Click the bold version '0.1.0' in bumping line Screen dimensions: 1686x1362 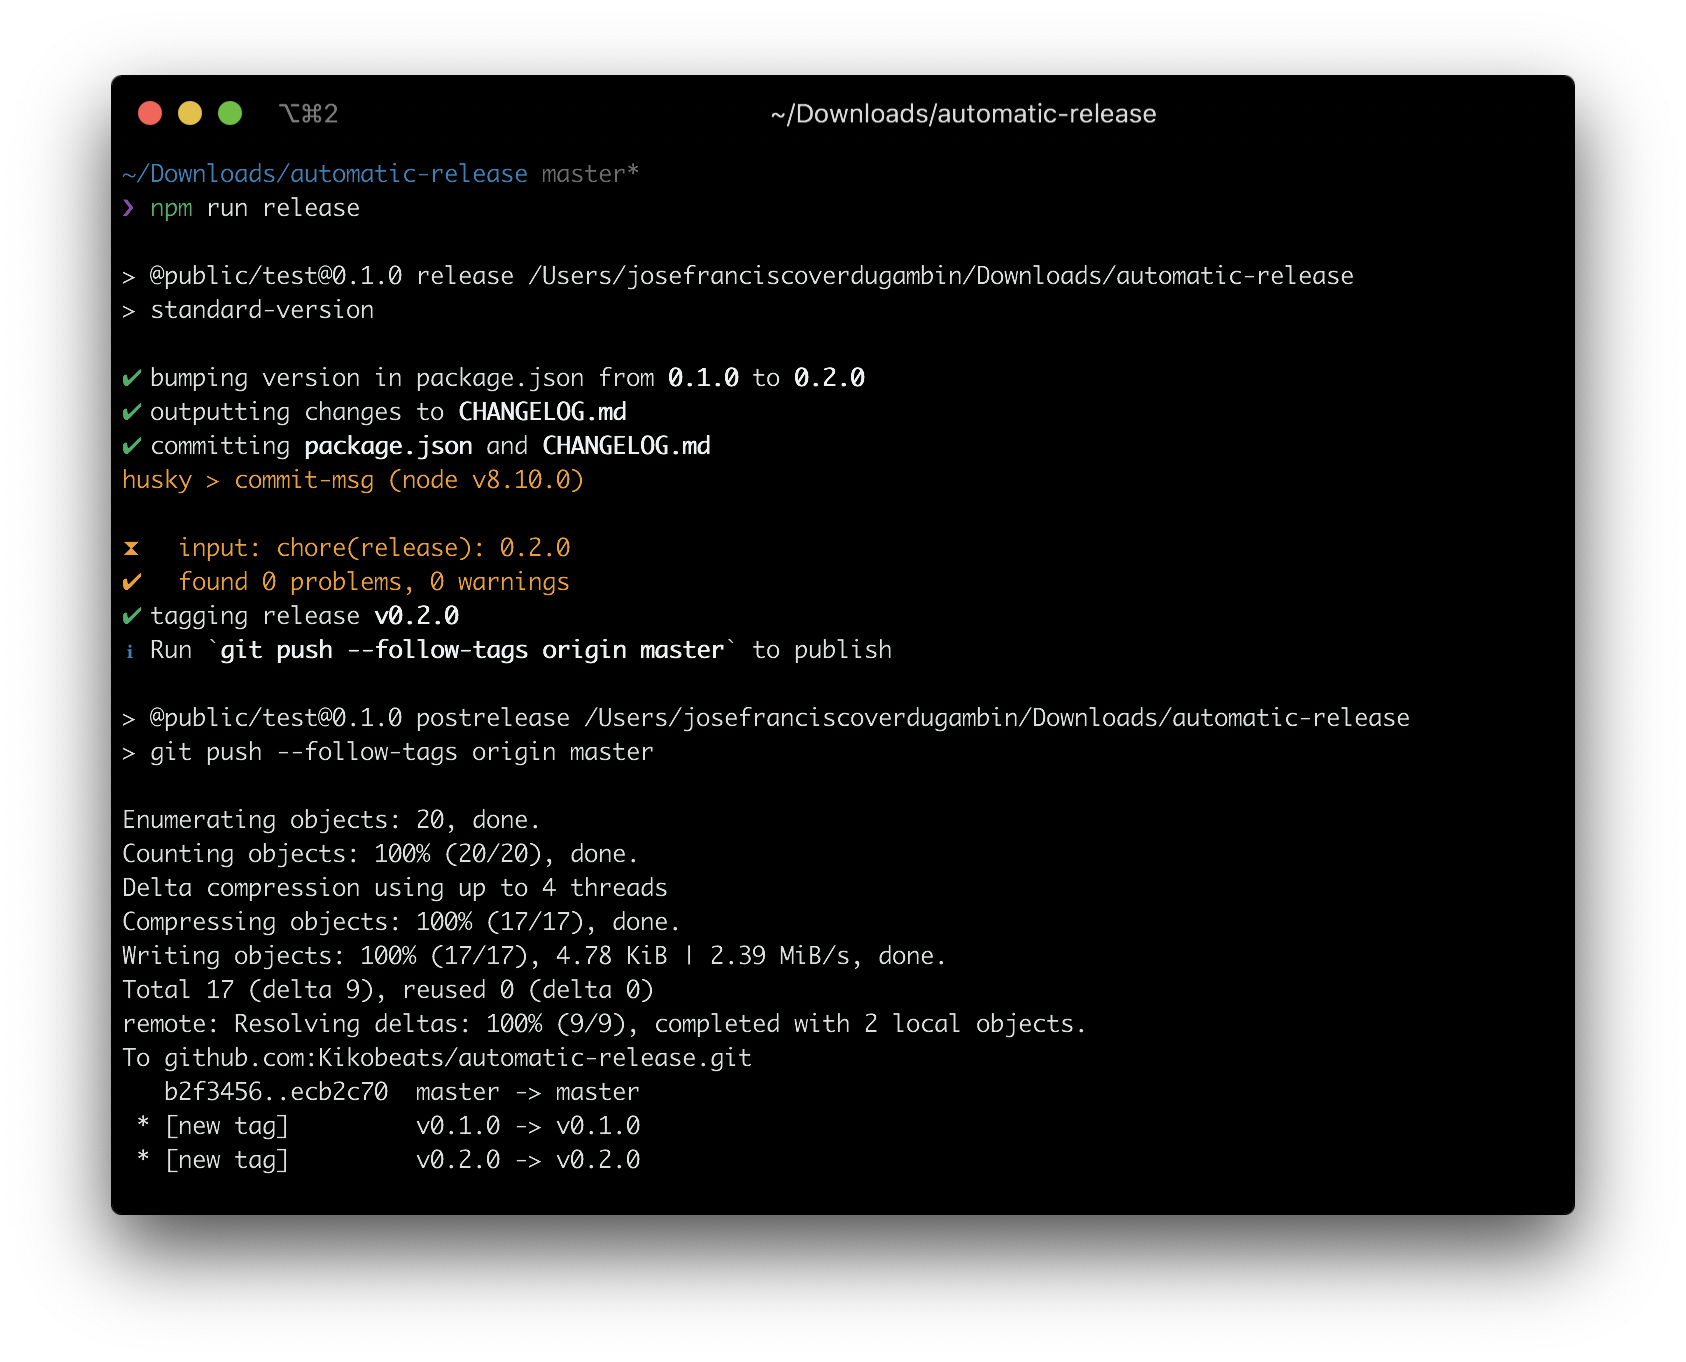(703, 378)
